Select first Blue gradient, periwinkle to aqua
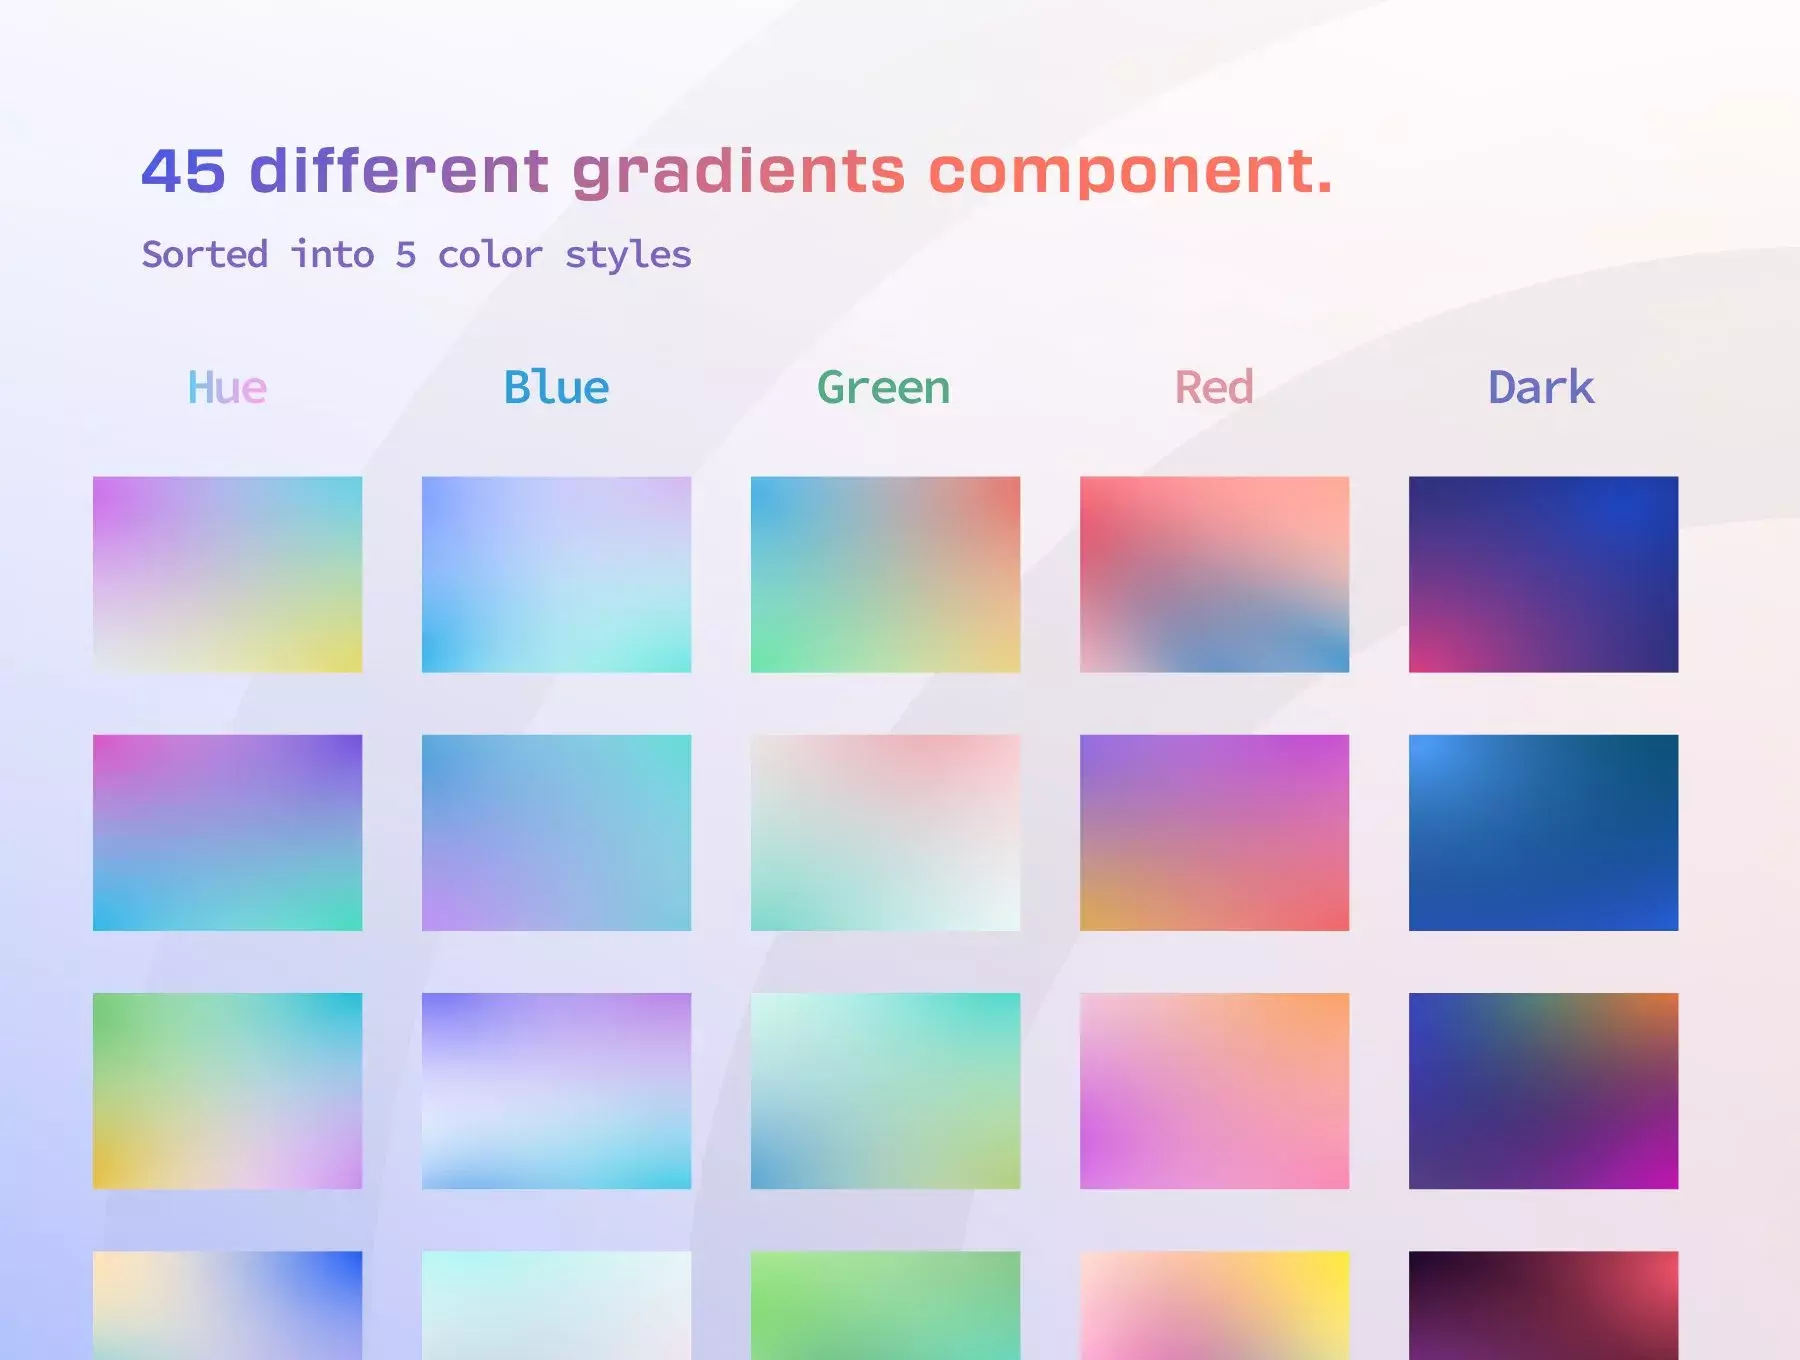Image resolution: width=1800 pixels, height=1360 pixels. point(556,574)
